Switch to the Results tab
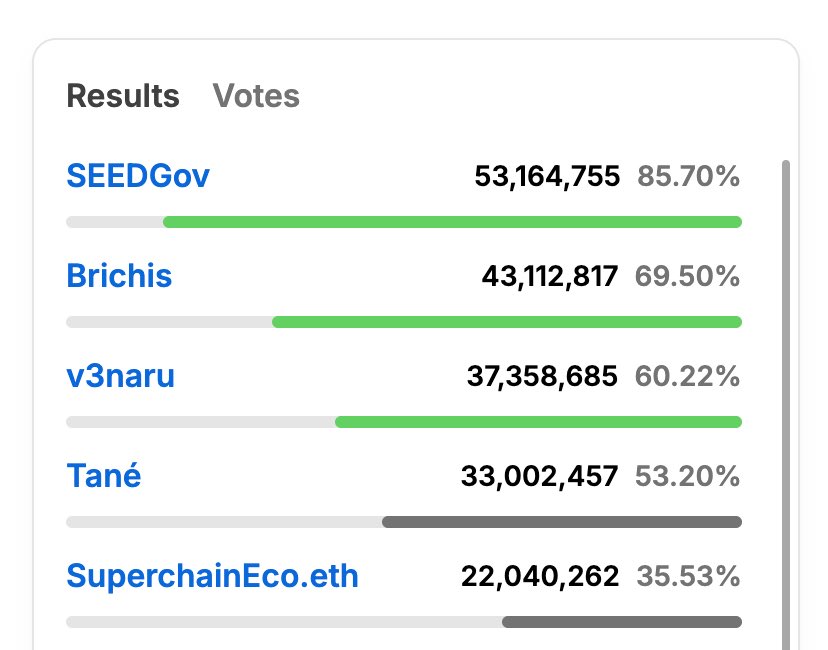Viewport: 828px width, 650px height. click(123, 96)
